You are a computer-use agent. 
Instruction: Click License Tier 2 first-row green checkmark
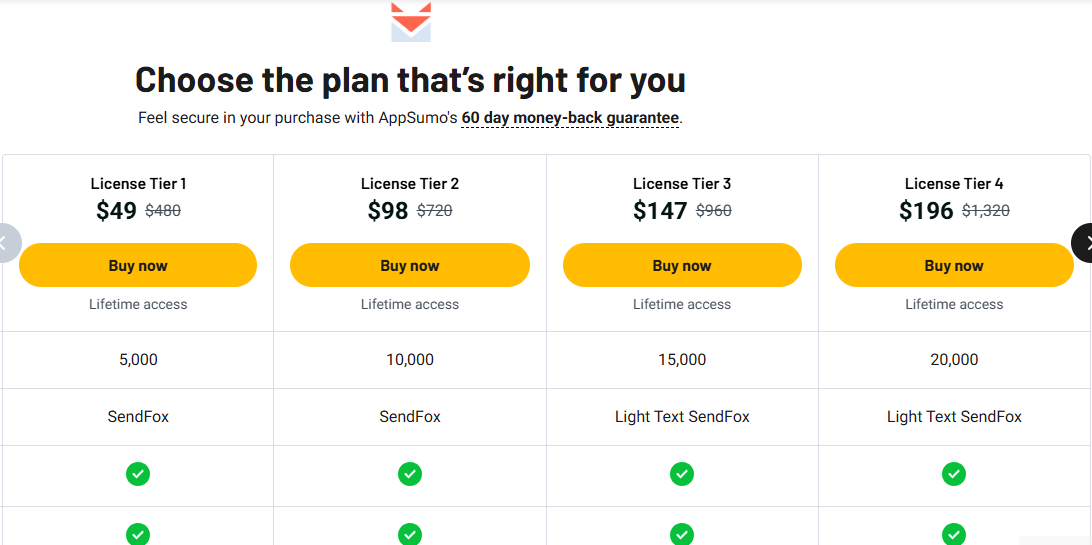click(x=410, y=474)
